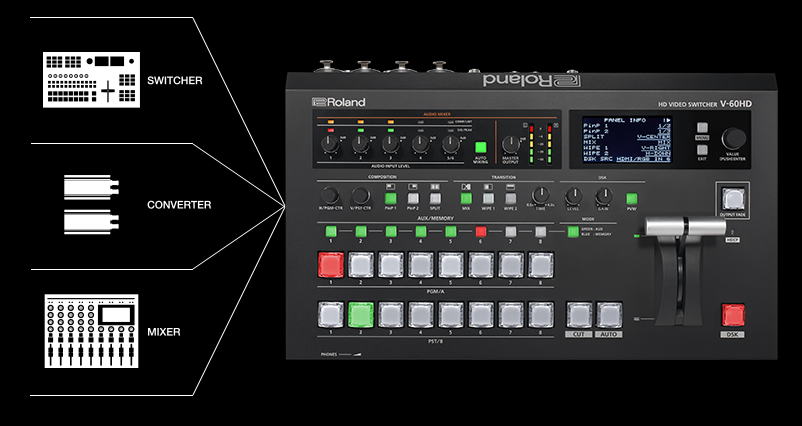Select PGM/A channel 3 button

391,265
